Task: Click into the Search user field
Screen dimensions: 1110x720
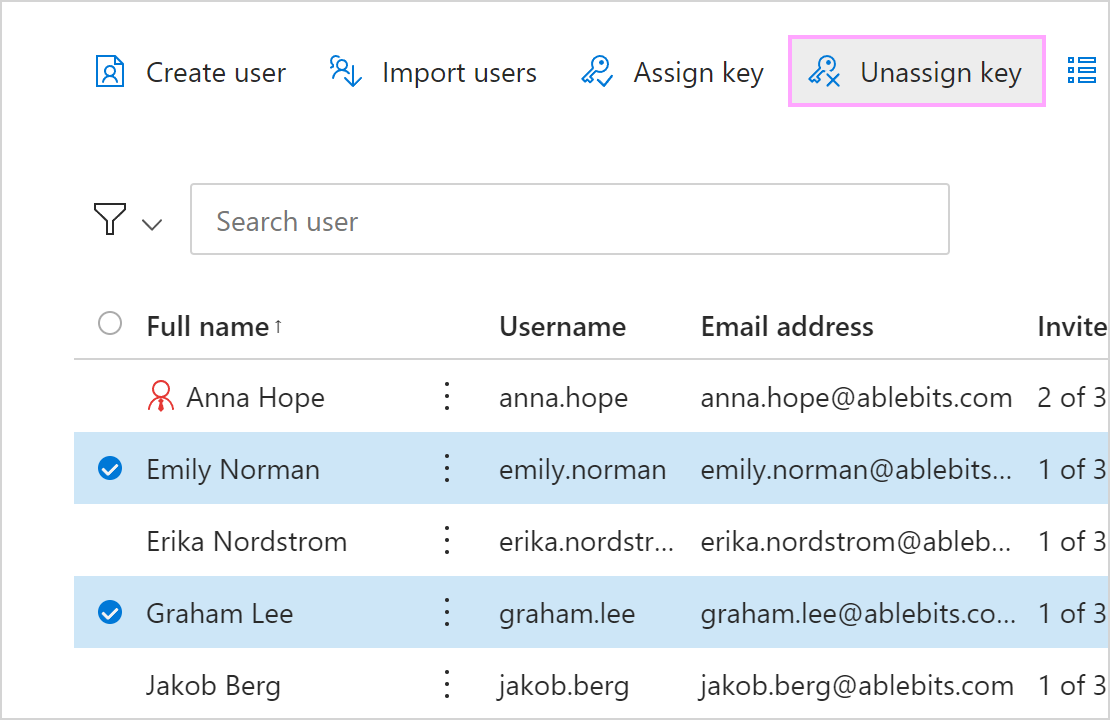Action: pyautogui.click(x=570, y=219)
